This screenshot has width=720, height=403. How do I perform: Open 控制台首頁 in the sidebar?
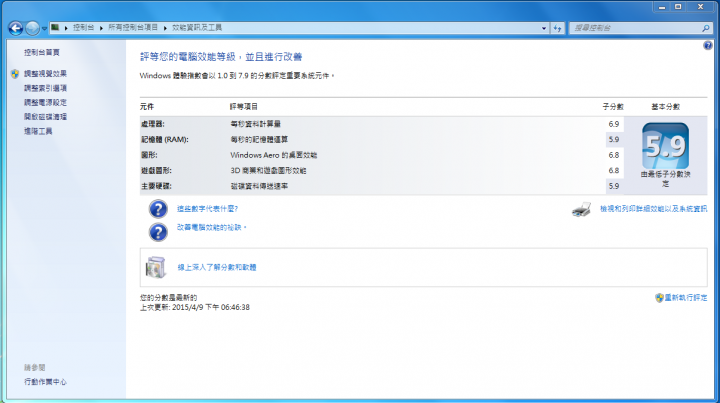[42, 52]
